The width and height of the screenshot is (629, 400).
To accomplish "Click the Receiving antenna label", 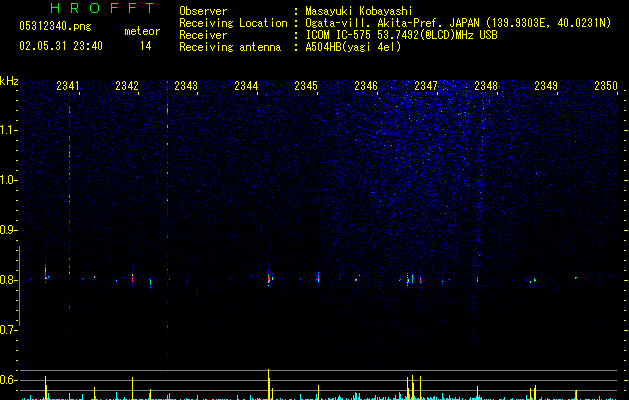I will [x=230, y=47].
